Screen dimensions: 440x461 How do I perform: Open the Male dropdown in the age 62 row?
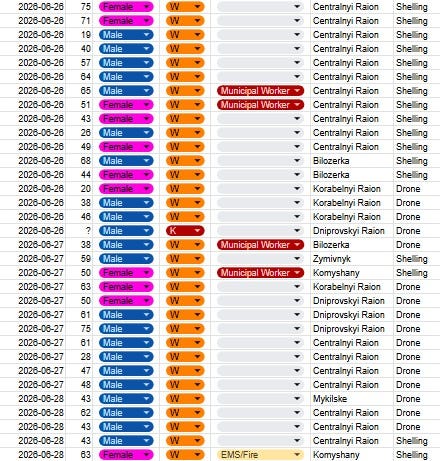click(126, 413)
